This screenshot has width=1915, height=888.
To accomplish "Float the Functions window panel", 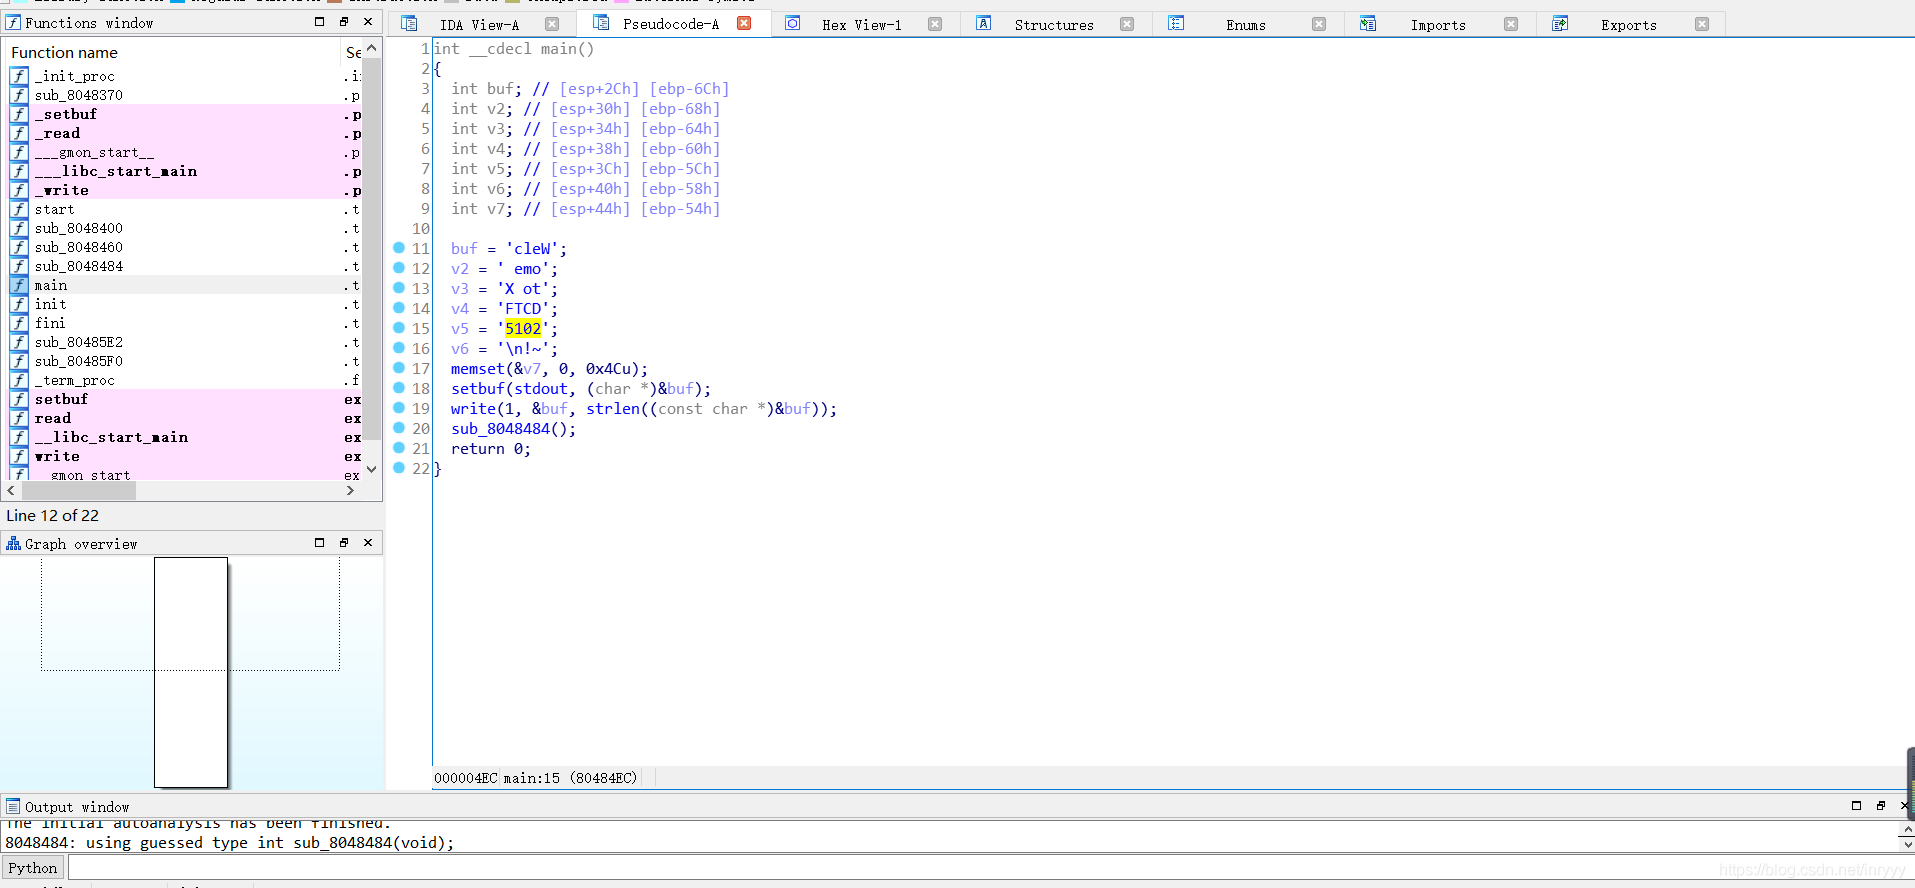I will [x=344, y=22].
